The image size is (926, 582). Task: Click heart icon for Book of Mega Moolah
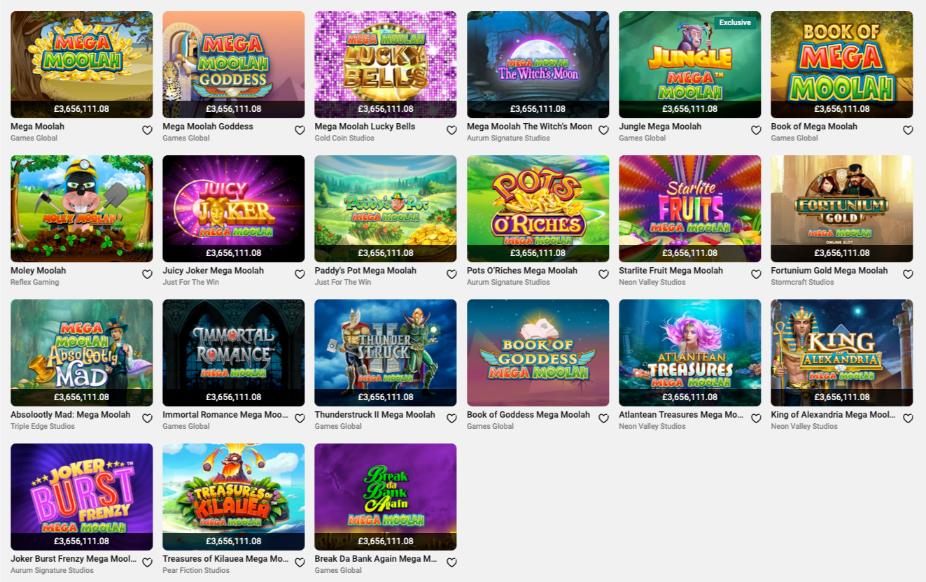click(x=908, y=130)
